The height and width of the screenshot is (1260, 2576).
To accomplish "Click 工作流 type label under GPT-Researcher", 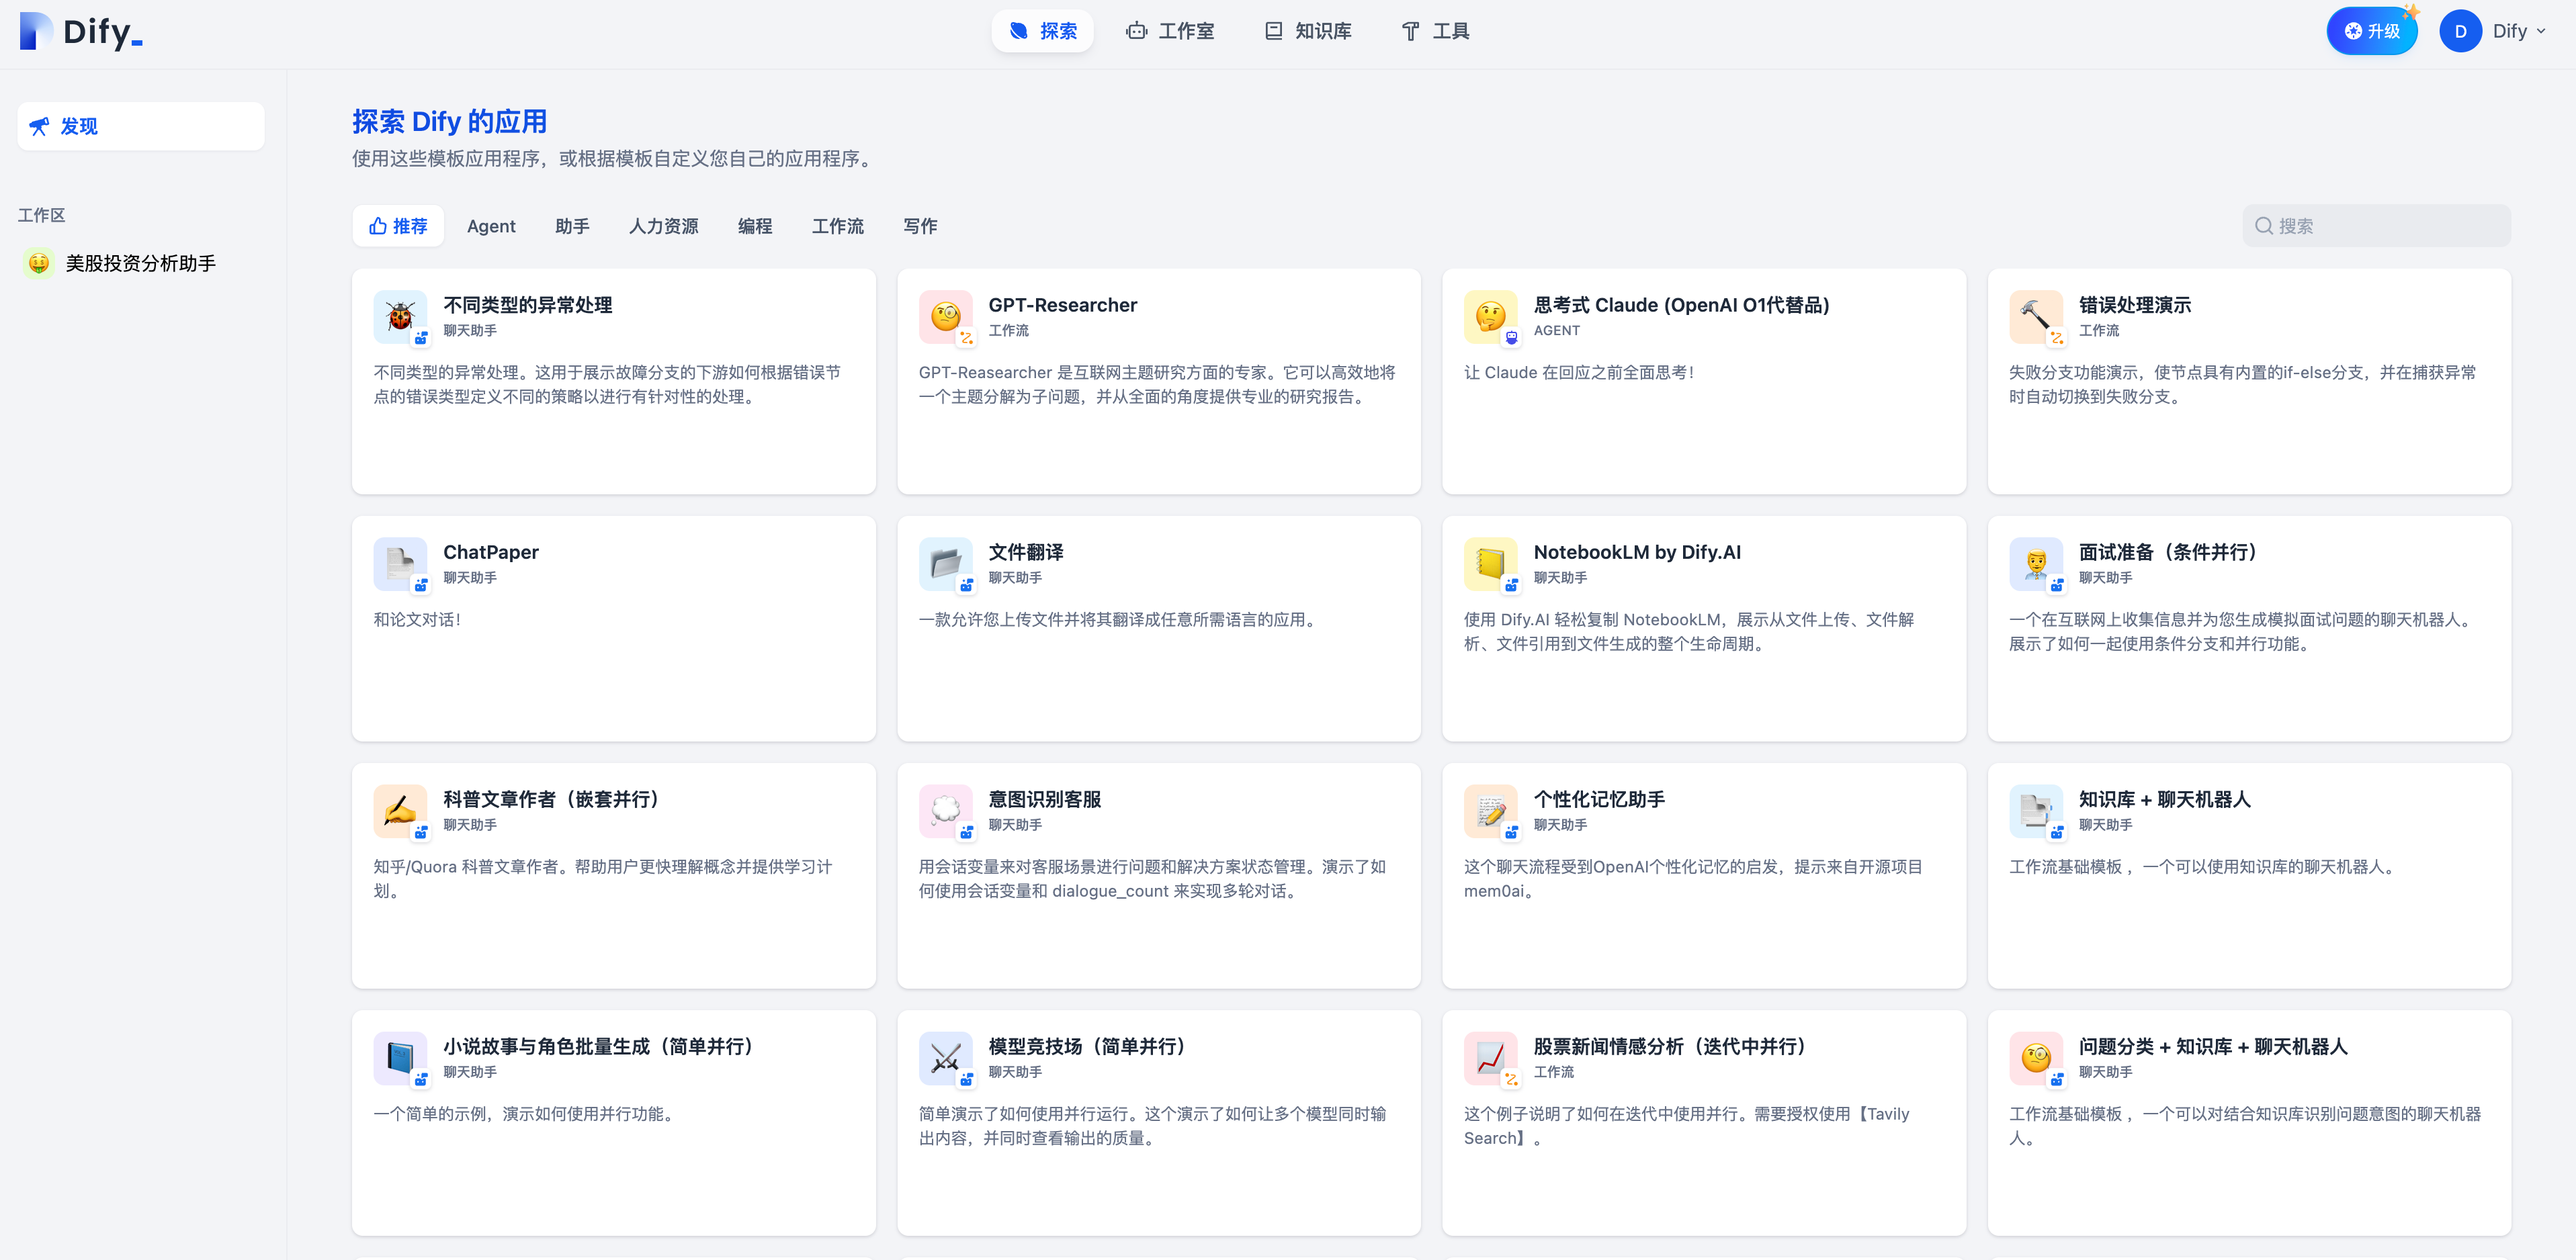I will pyautogui.click(x=1008, y=330).
